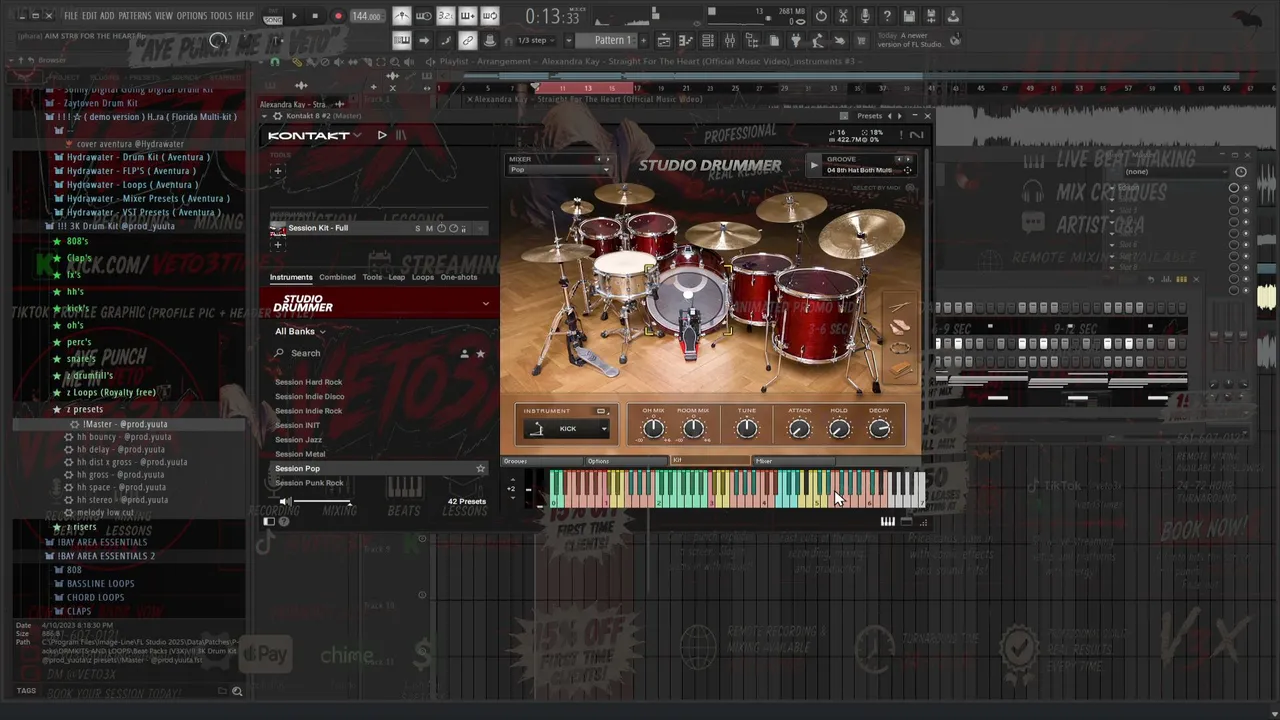Open the Instrument dropdown showing KICK

point(567,429)
